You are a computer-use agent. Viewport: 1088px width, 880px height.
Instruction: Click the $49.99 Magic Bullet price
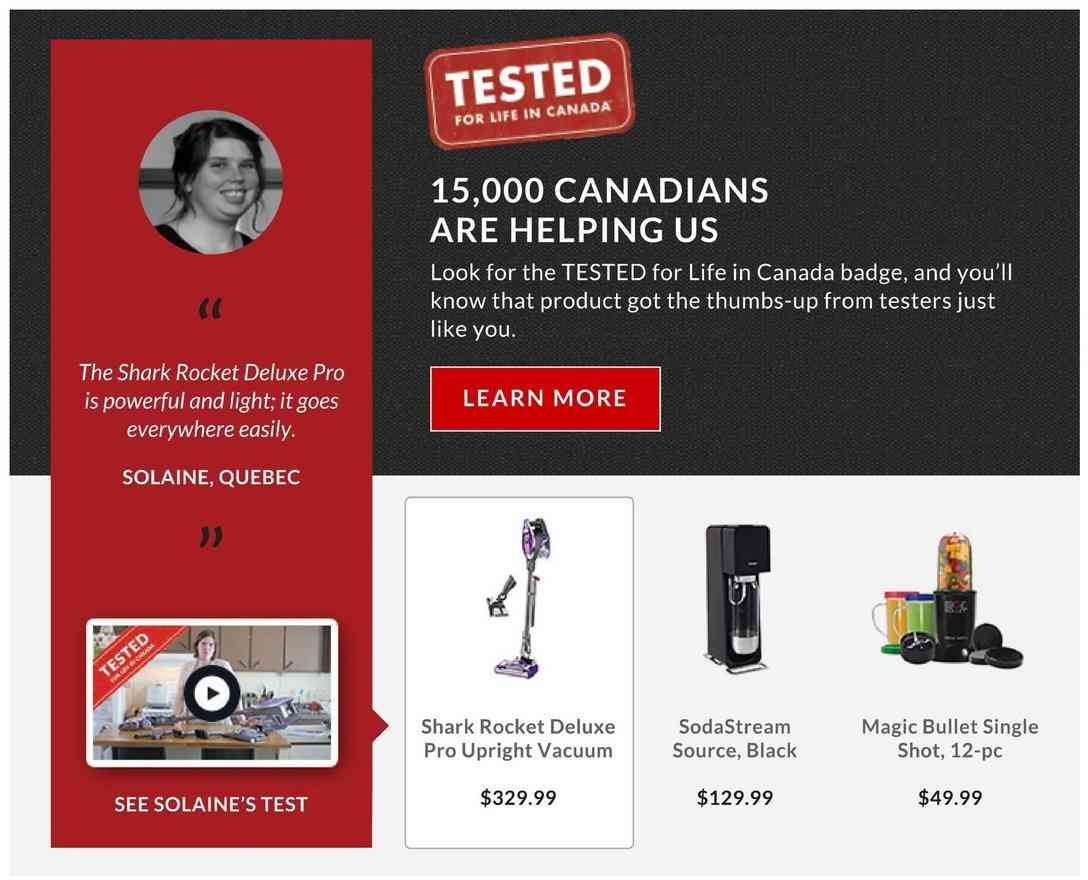(x=950, y=798)
